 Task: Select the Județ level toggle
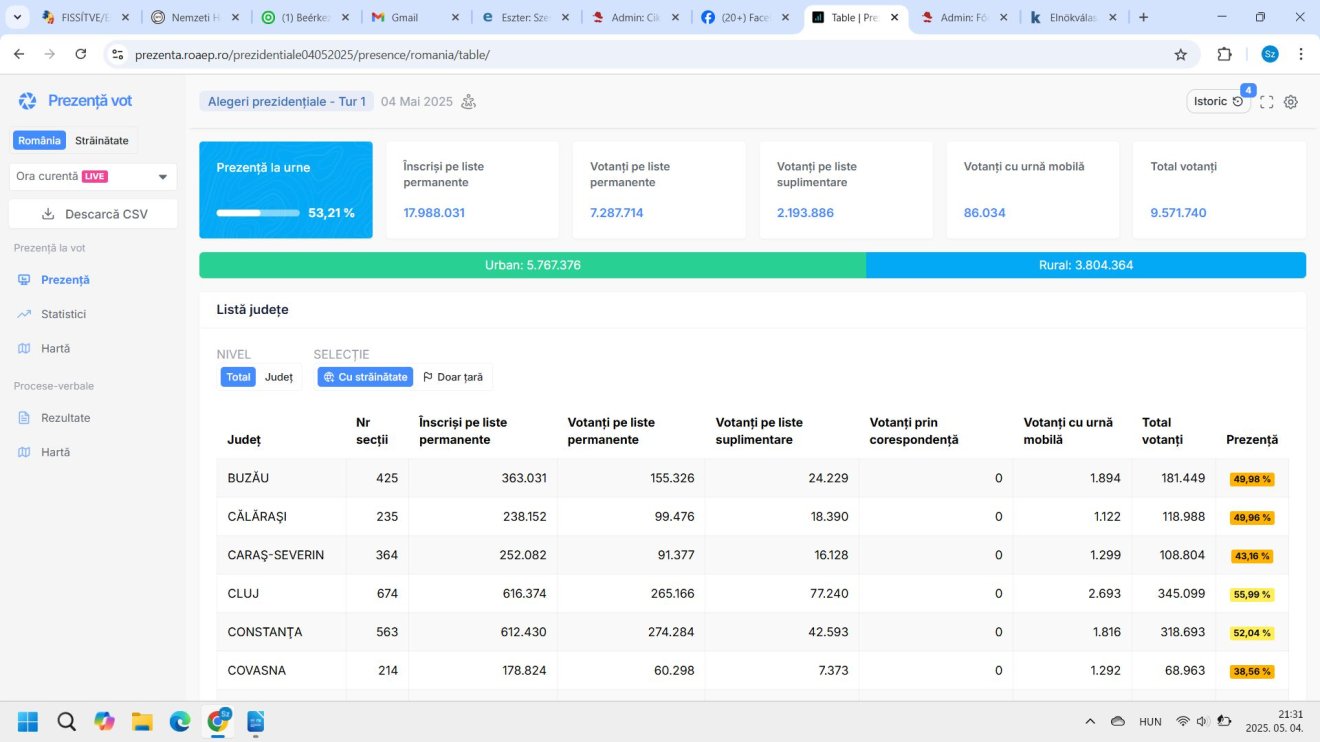coord(278,377)
